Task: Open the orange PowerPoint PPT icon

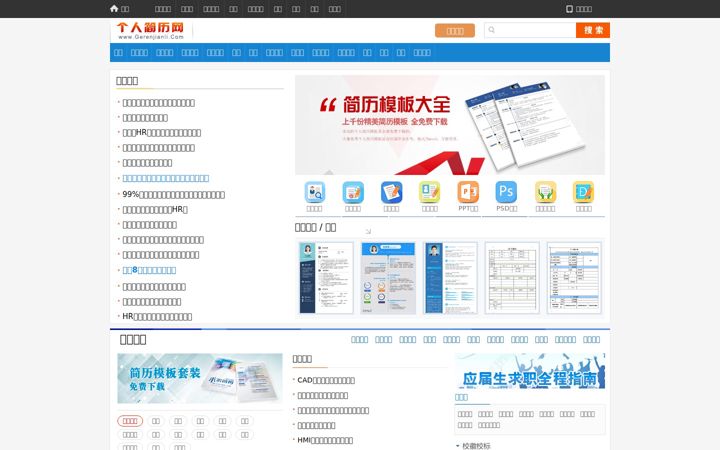Action: (x=468, y=192)
